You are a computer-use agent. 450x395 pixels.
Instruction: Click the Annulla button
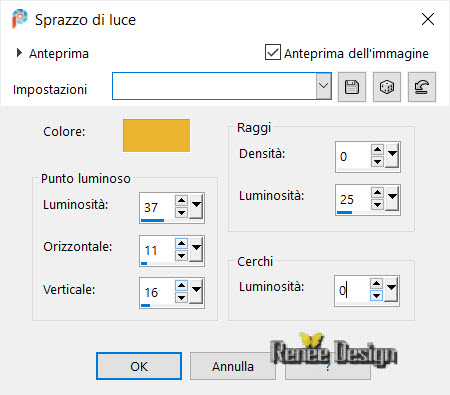233,366
